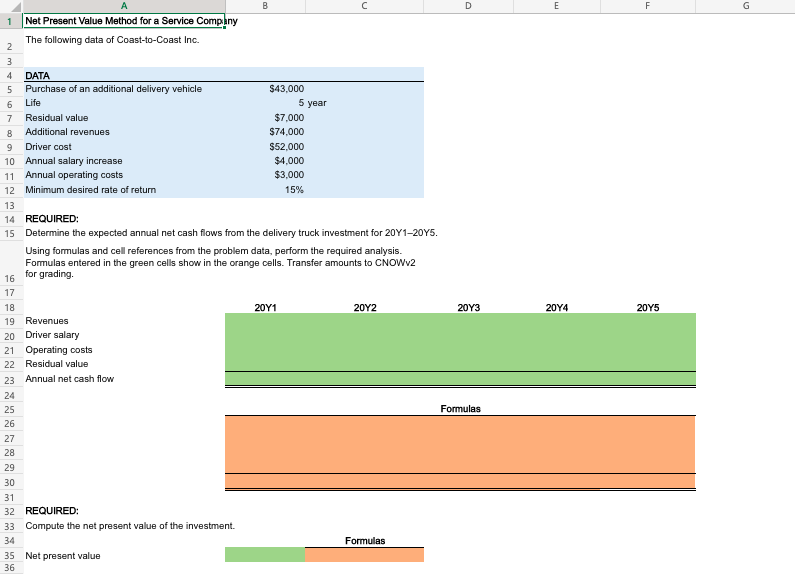Viewport: 795px width, 574px height.
Task: Click green Net present value input cell
Action: 265,555
